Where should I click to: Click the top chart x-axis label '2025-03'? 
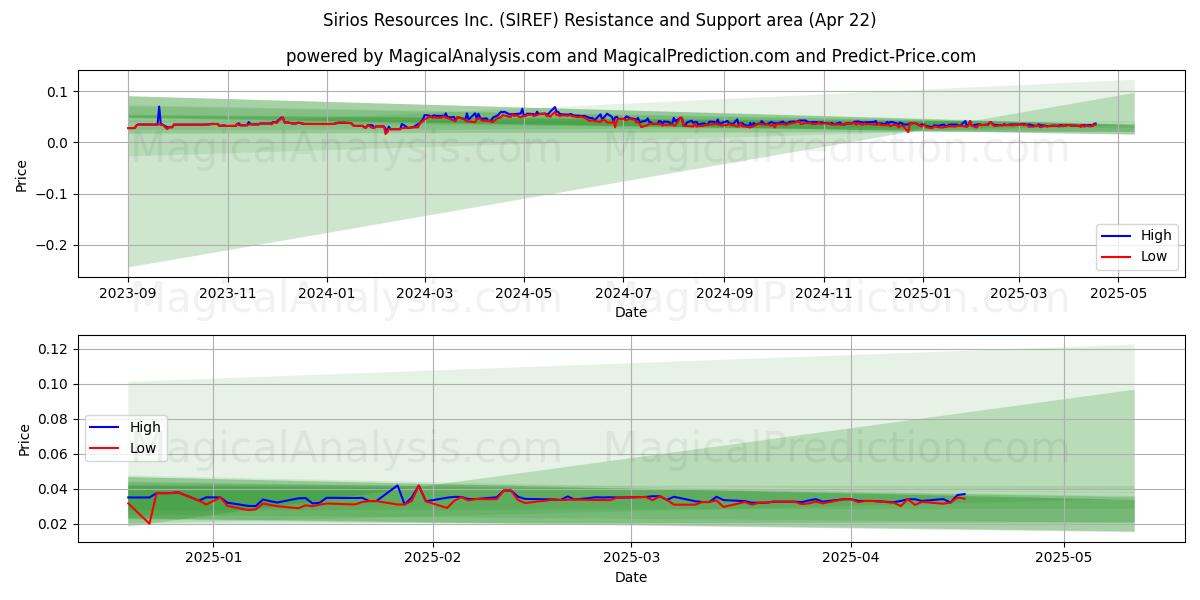(1019, 292)
